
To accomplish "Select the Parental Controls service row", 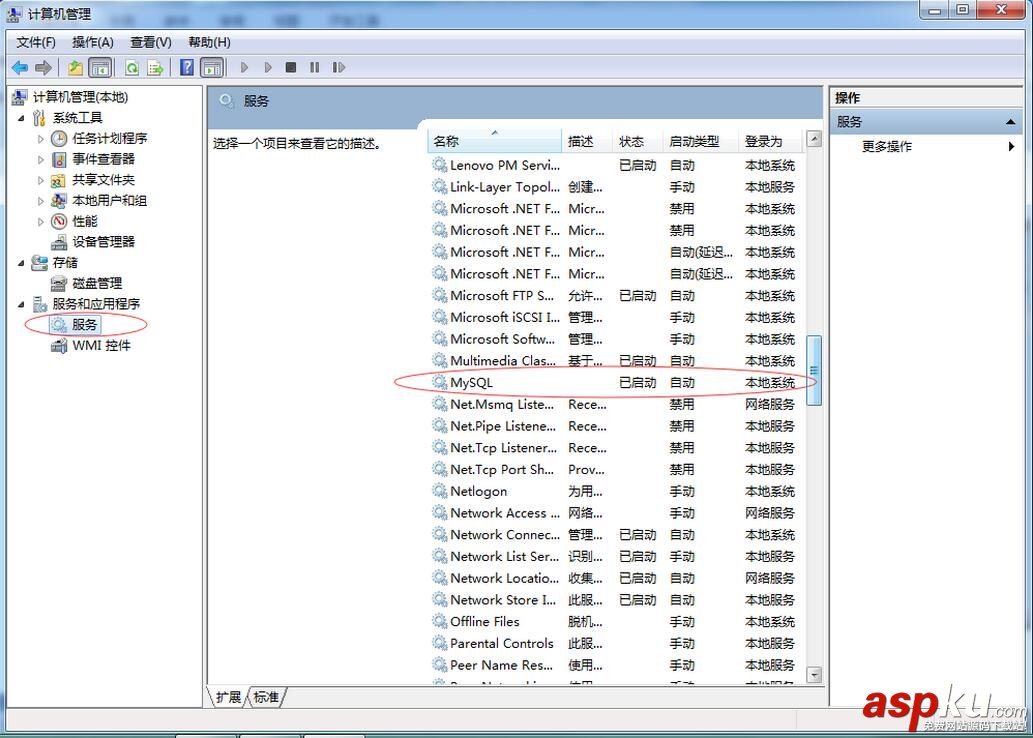I will (616, 644).
